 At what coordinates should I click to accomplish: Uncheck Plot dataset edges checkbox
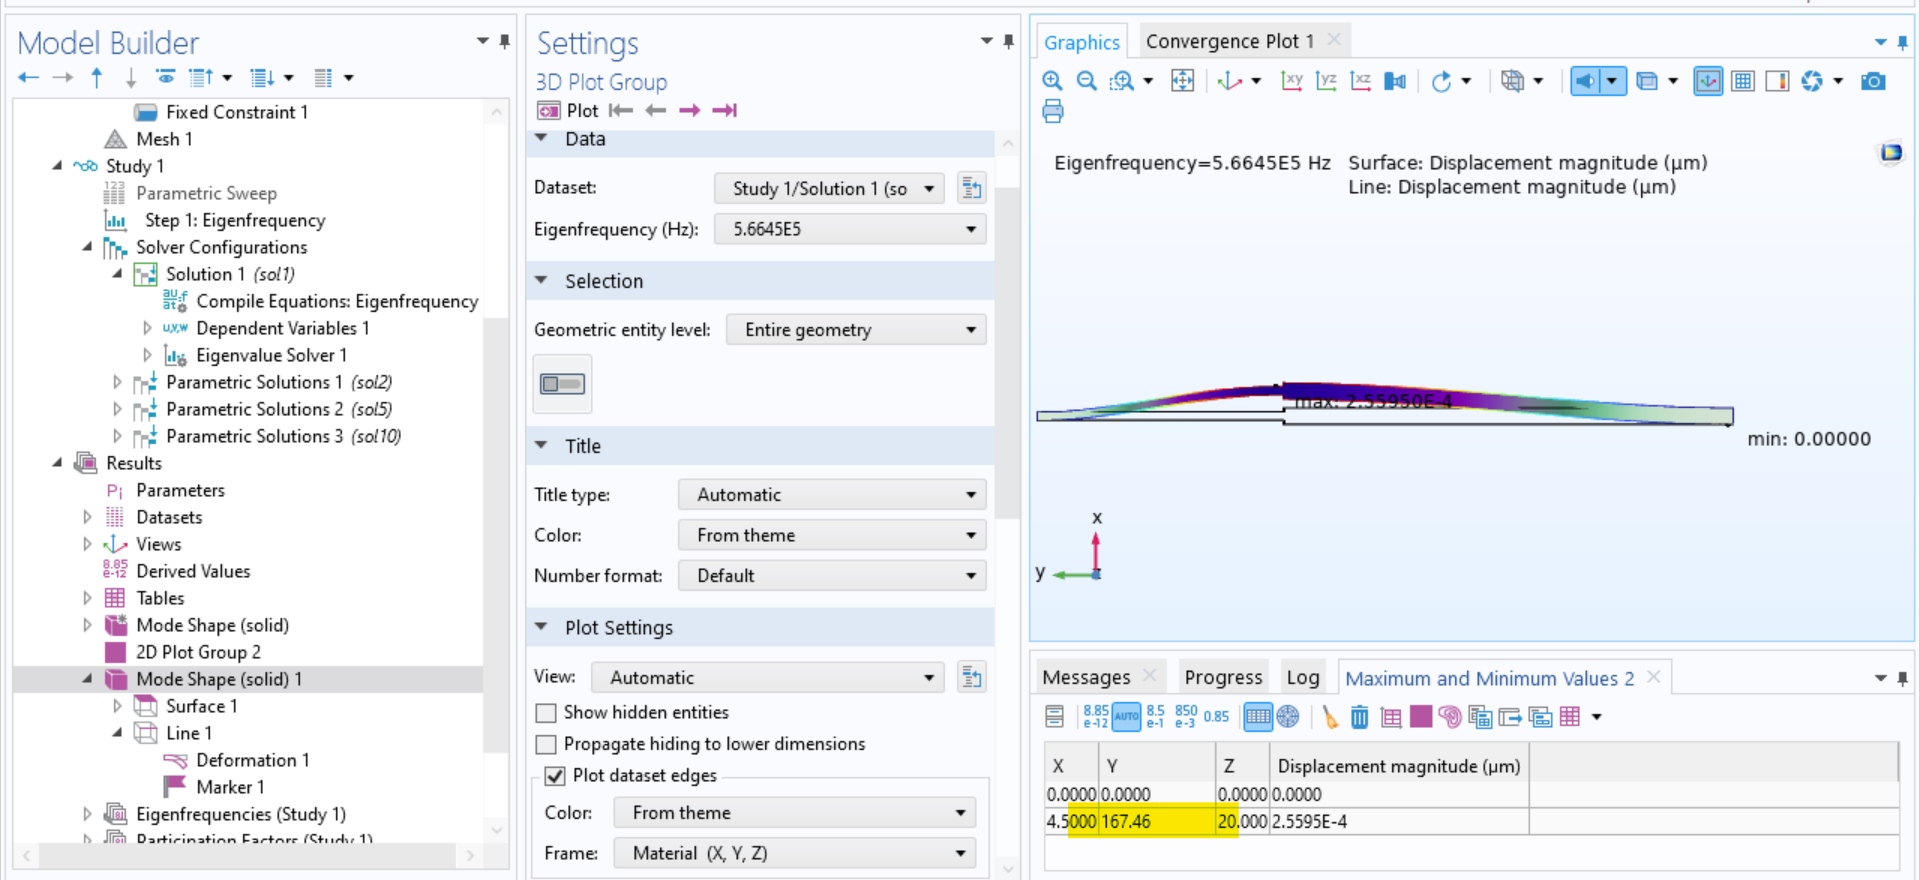[x=555, y=776]
